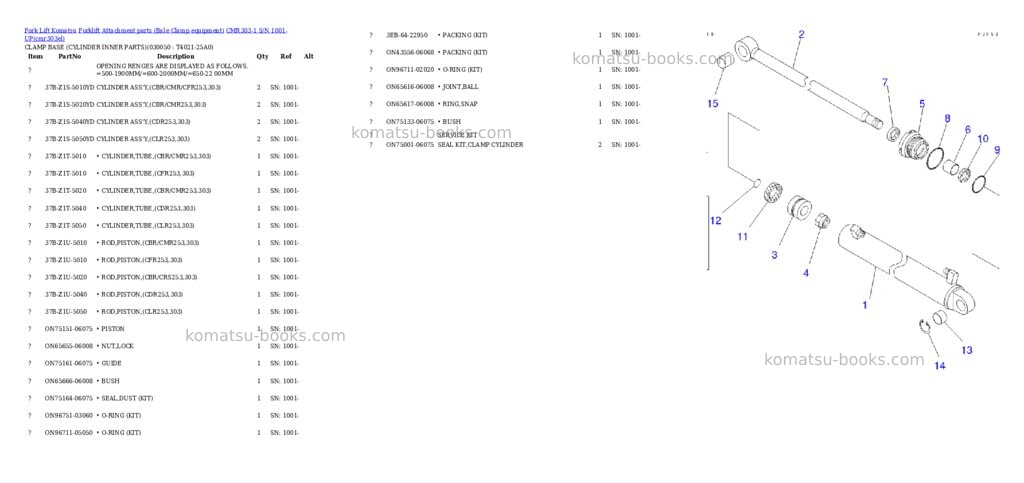Select part number ON96711-02020

pos(409,70)
